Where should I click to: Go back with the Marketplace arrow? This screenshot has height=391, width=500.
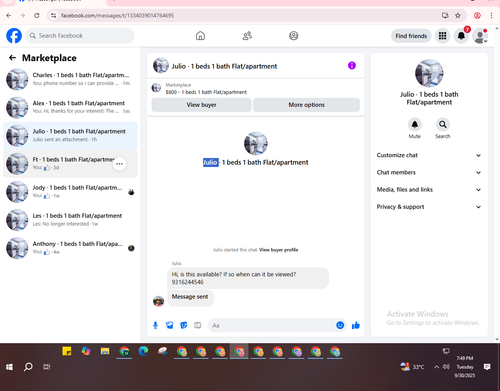tap(12, 58)
